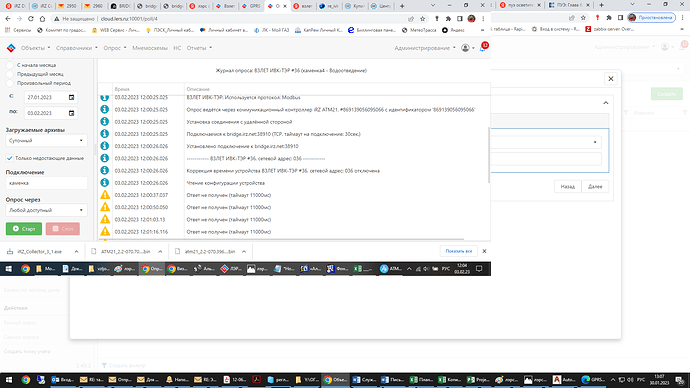Open options arrow for ATM21_2.2-070.70 bin download
The image size is (690, 388).
pyautogui.click(x=160, y=252)
